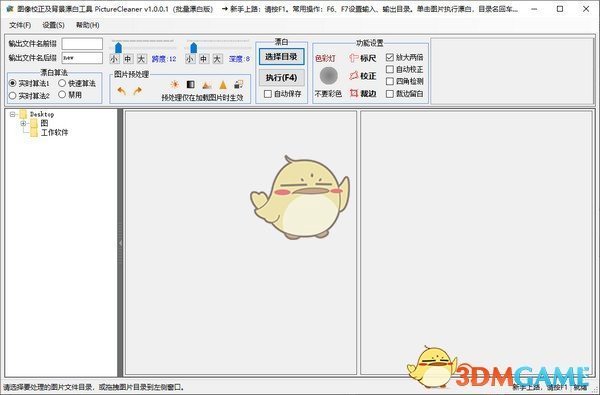Screen dimensions: 600x395
Task: Click the rotate left undo arrow icon
Action: click(x=122, y=91)
